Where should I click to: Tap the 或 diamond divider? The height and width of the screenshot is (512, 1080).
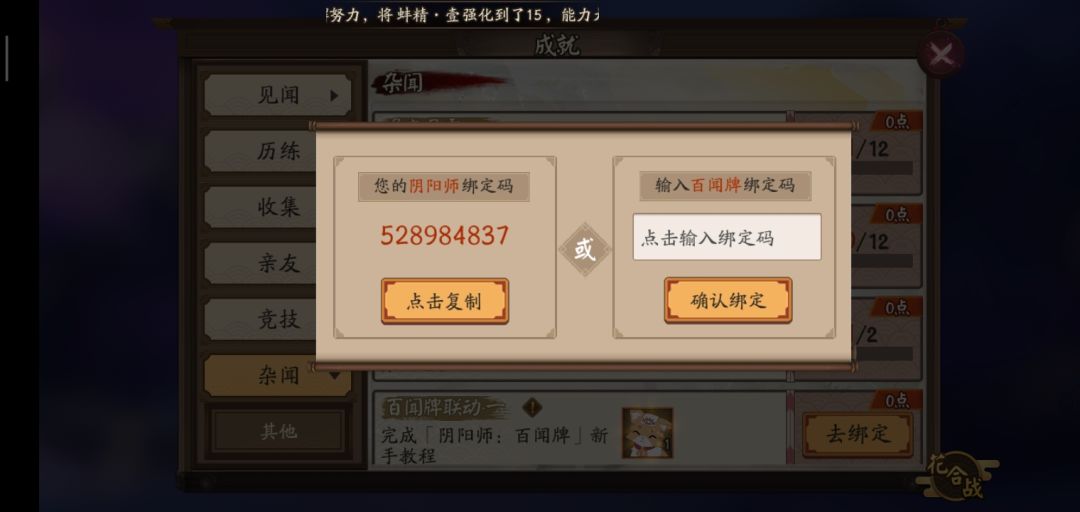(x=585, y=249)
